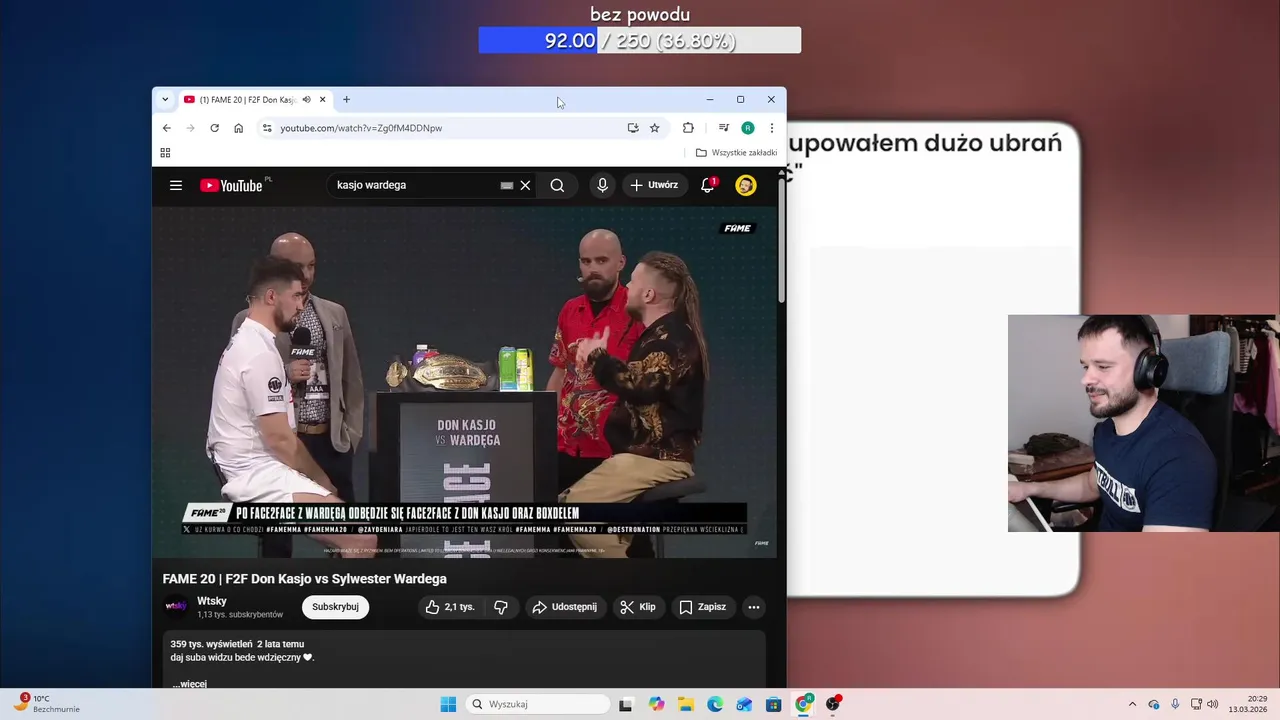The height and width of the screenshot is (720, 1280).
Task: Open Windows Start menu
Action: tap(448, 704)
